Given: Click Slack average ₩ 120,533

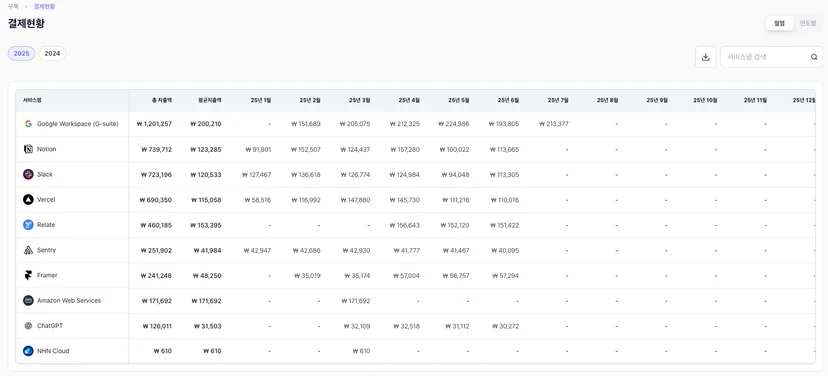Looking at the screenshot, I should point(206,175).
